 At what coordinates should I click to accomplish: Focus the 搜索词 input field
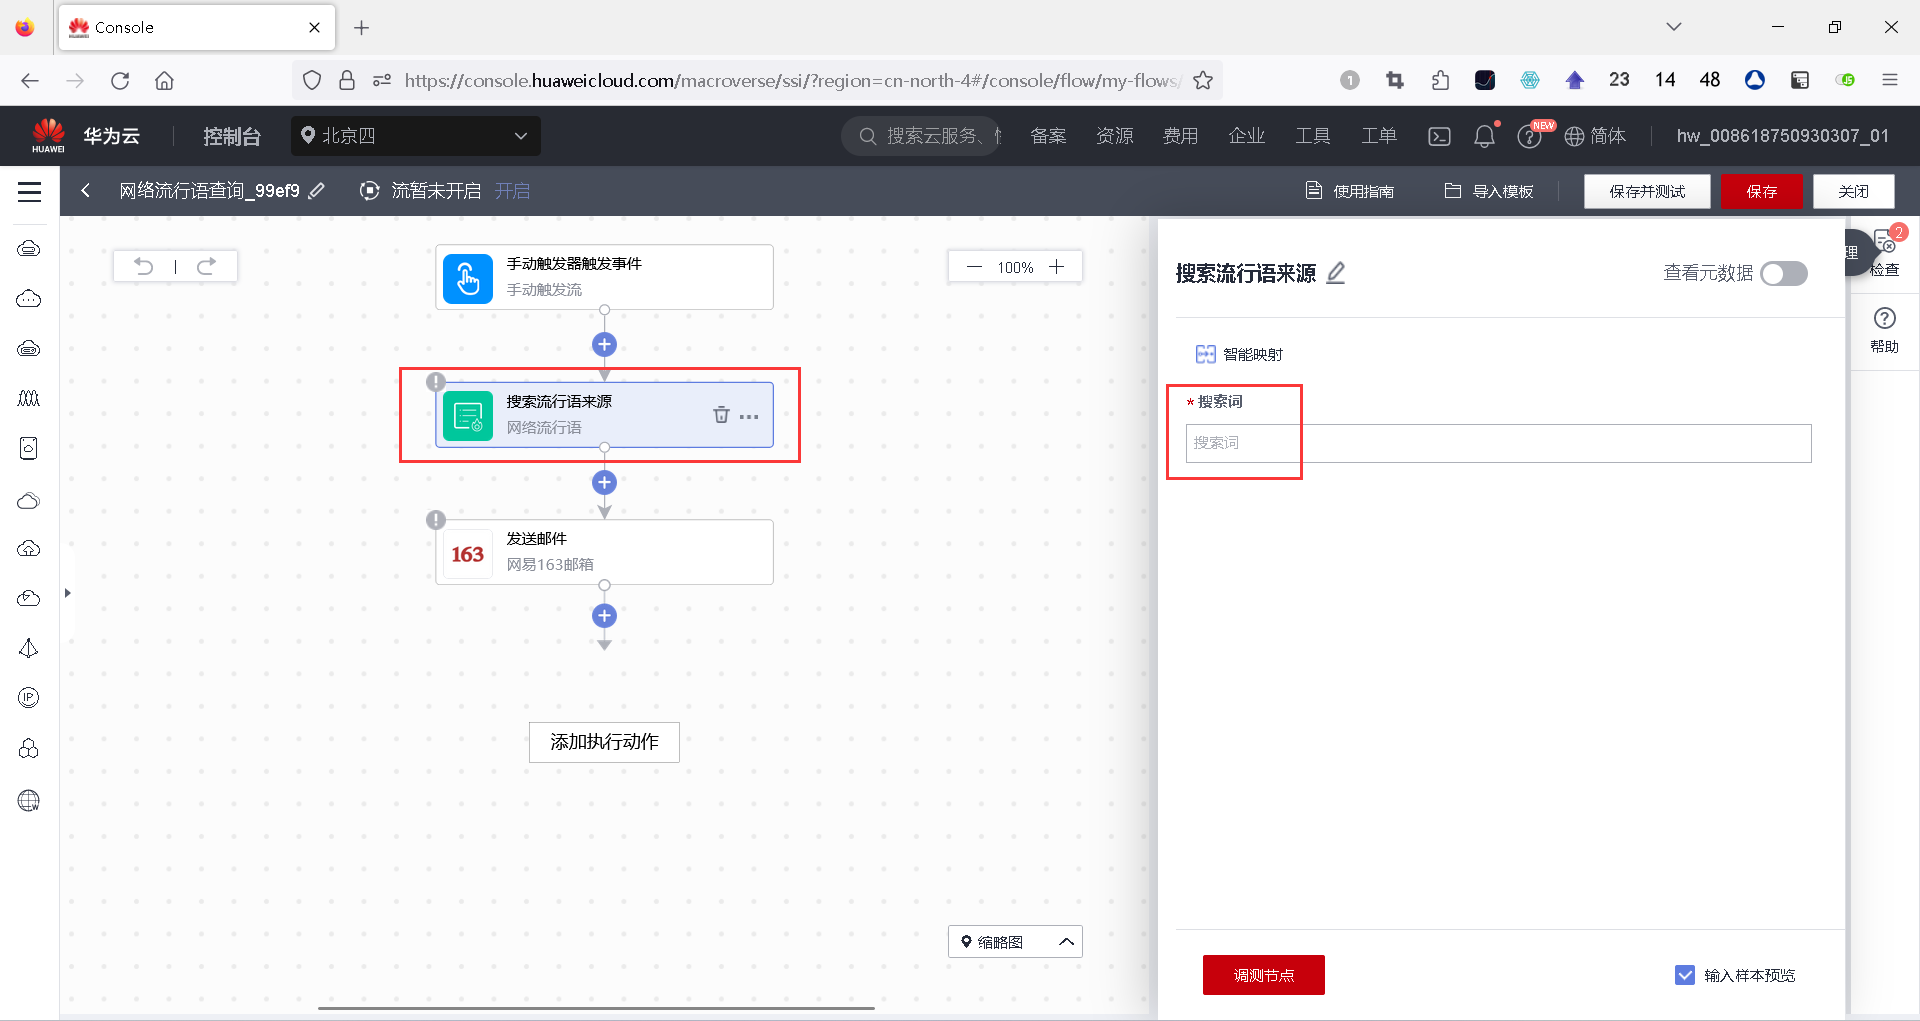pyautogui.click(x=1498, y=443)
